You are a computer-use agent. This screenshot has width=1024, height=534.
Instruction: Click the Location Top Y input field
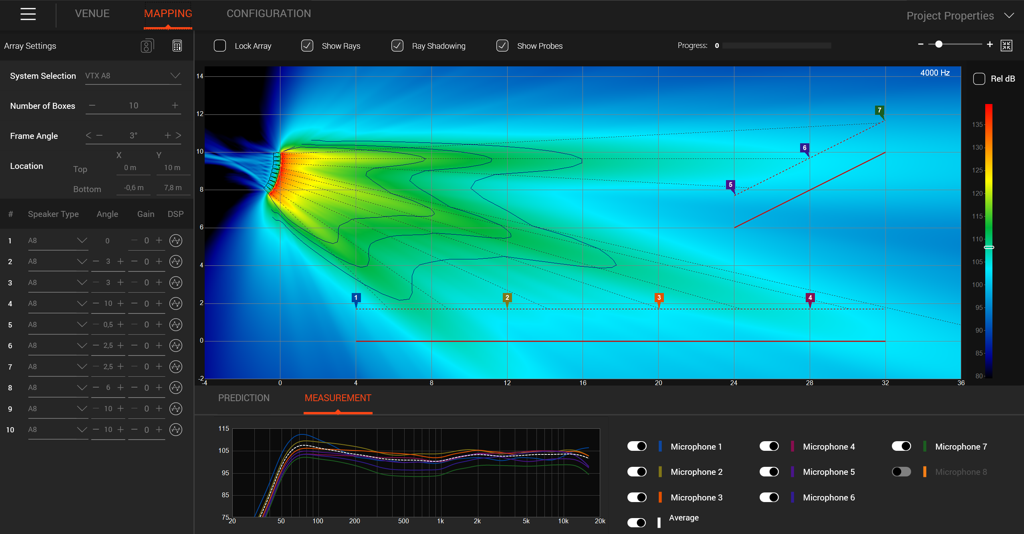tap(172, 168)
